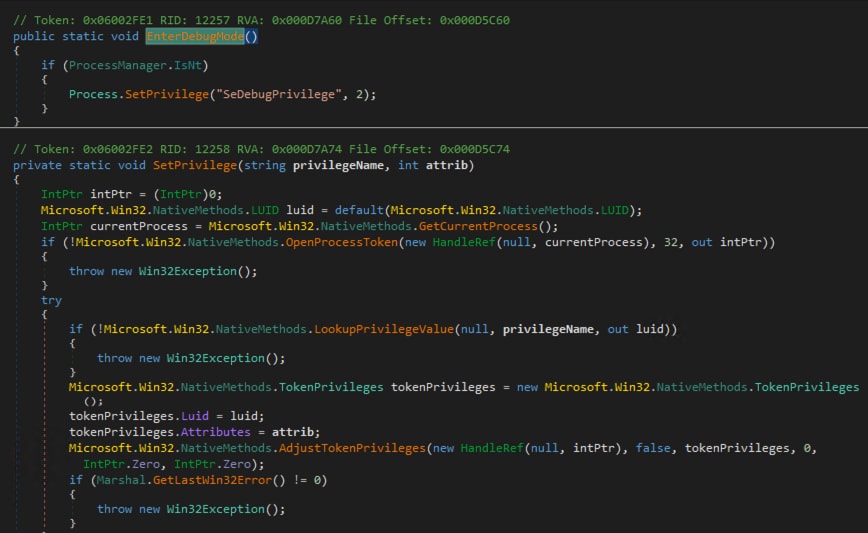Click the try keyword
The image size is (868, 533).
pyautogui.click(x=51, y=301)
